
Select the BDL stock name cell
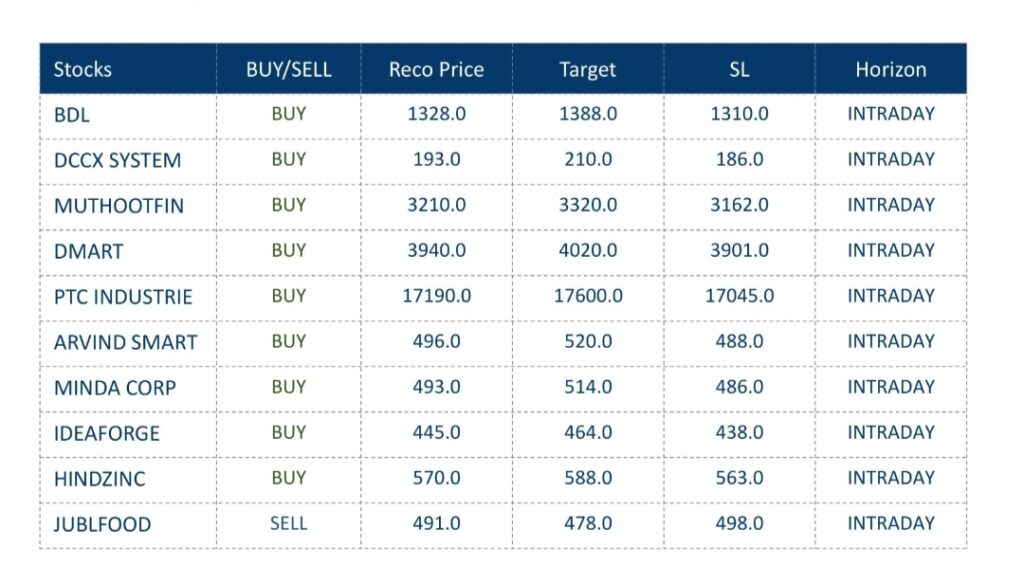pos(72,115)
